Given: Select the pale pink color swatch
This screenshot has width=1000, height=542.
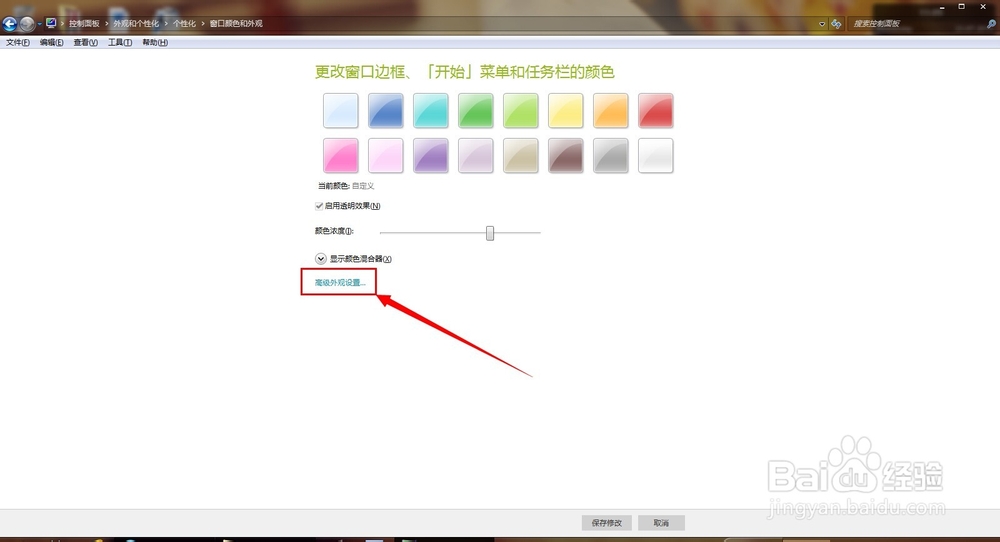Looking at the screenshot, I should pyautogui.click(x=386, y=156).
